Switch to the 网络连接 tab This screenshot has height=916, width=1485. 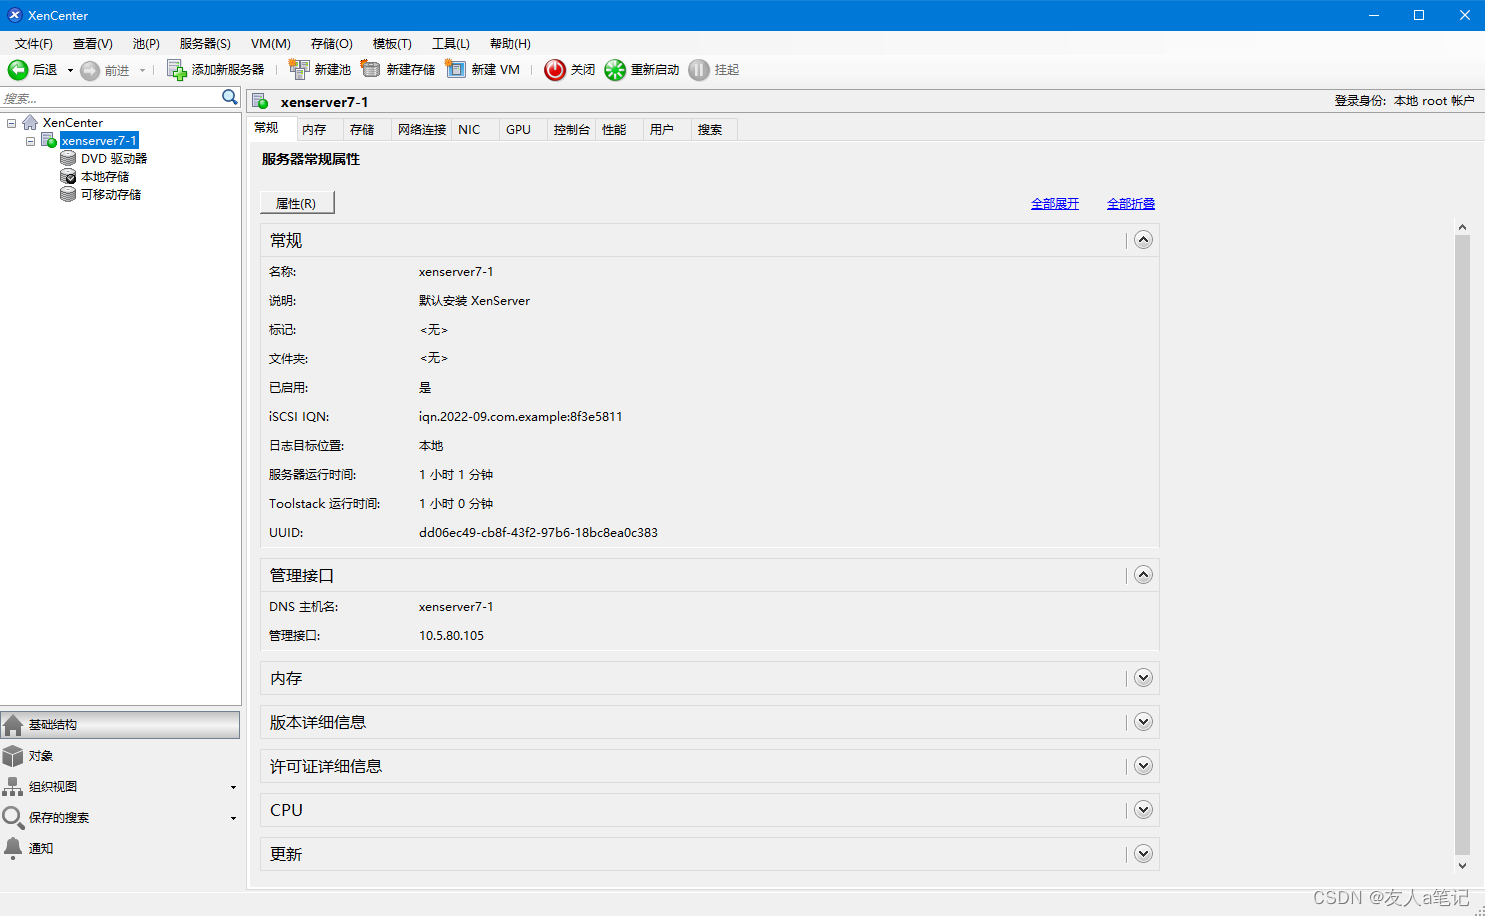(x=422, y=130)
